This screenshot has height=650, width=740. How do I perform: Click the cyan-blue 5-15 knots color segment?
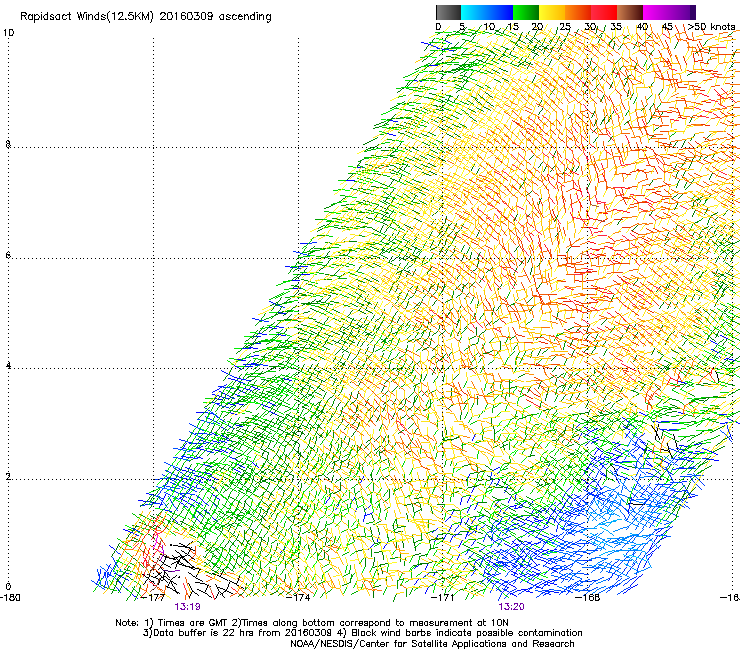pyautogui.click(x=487, y=12)
